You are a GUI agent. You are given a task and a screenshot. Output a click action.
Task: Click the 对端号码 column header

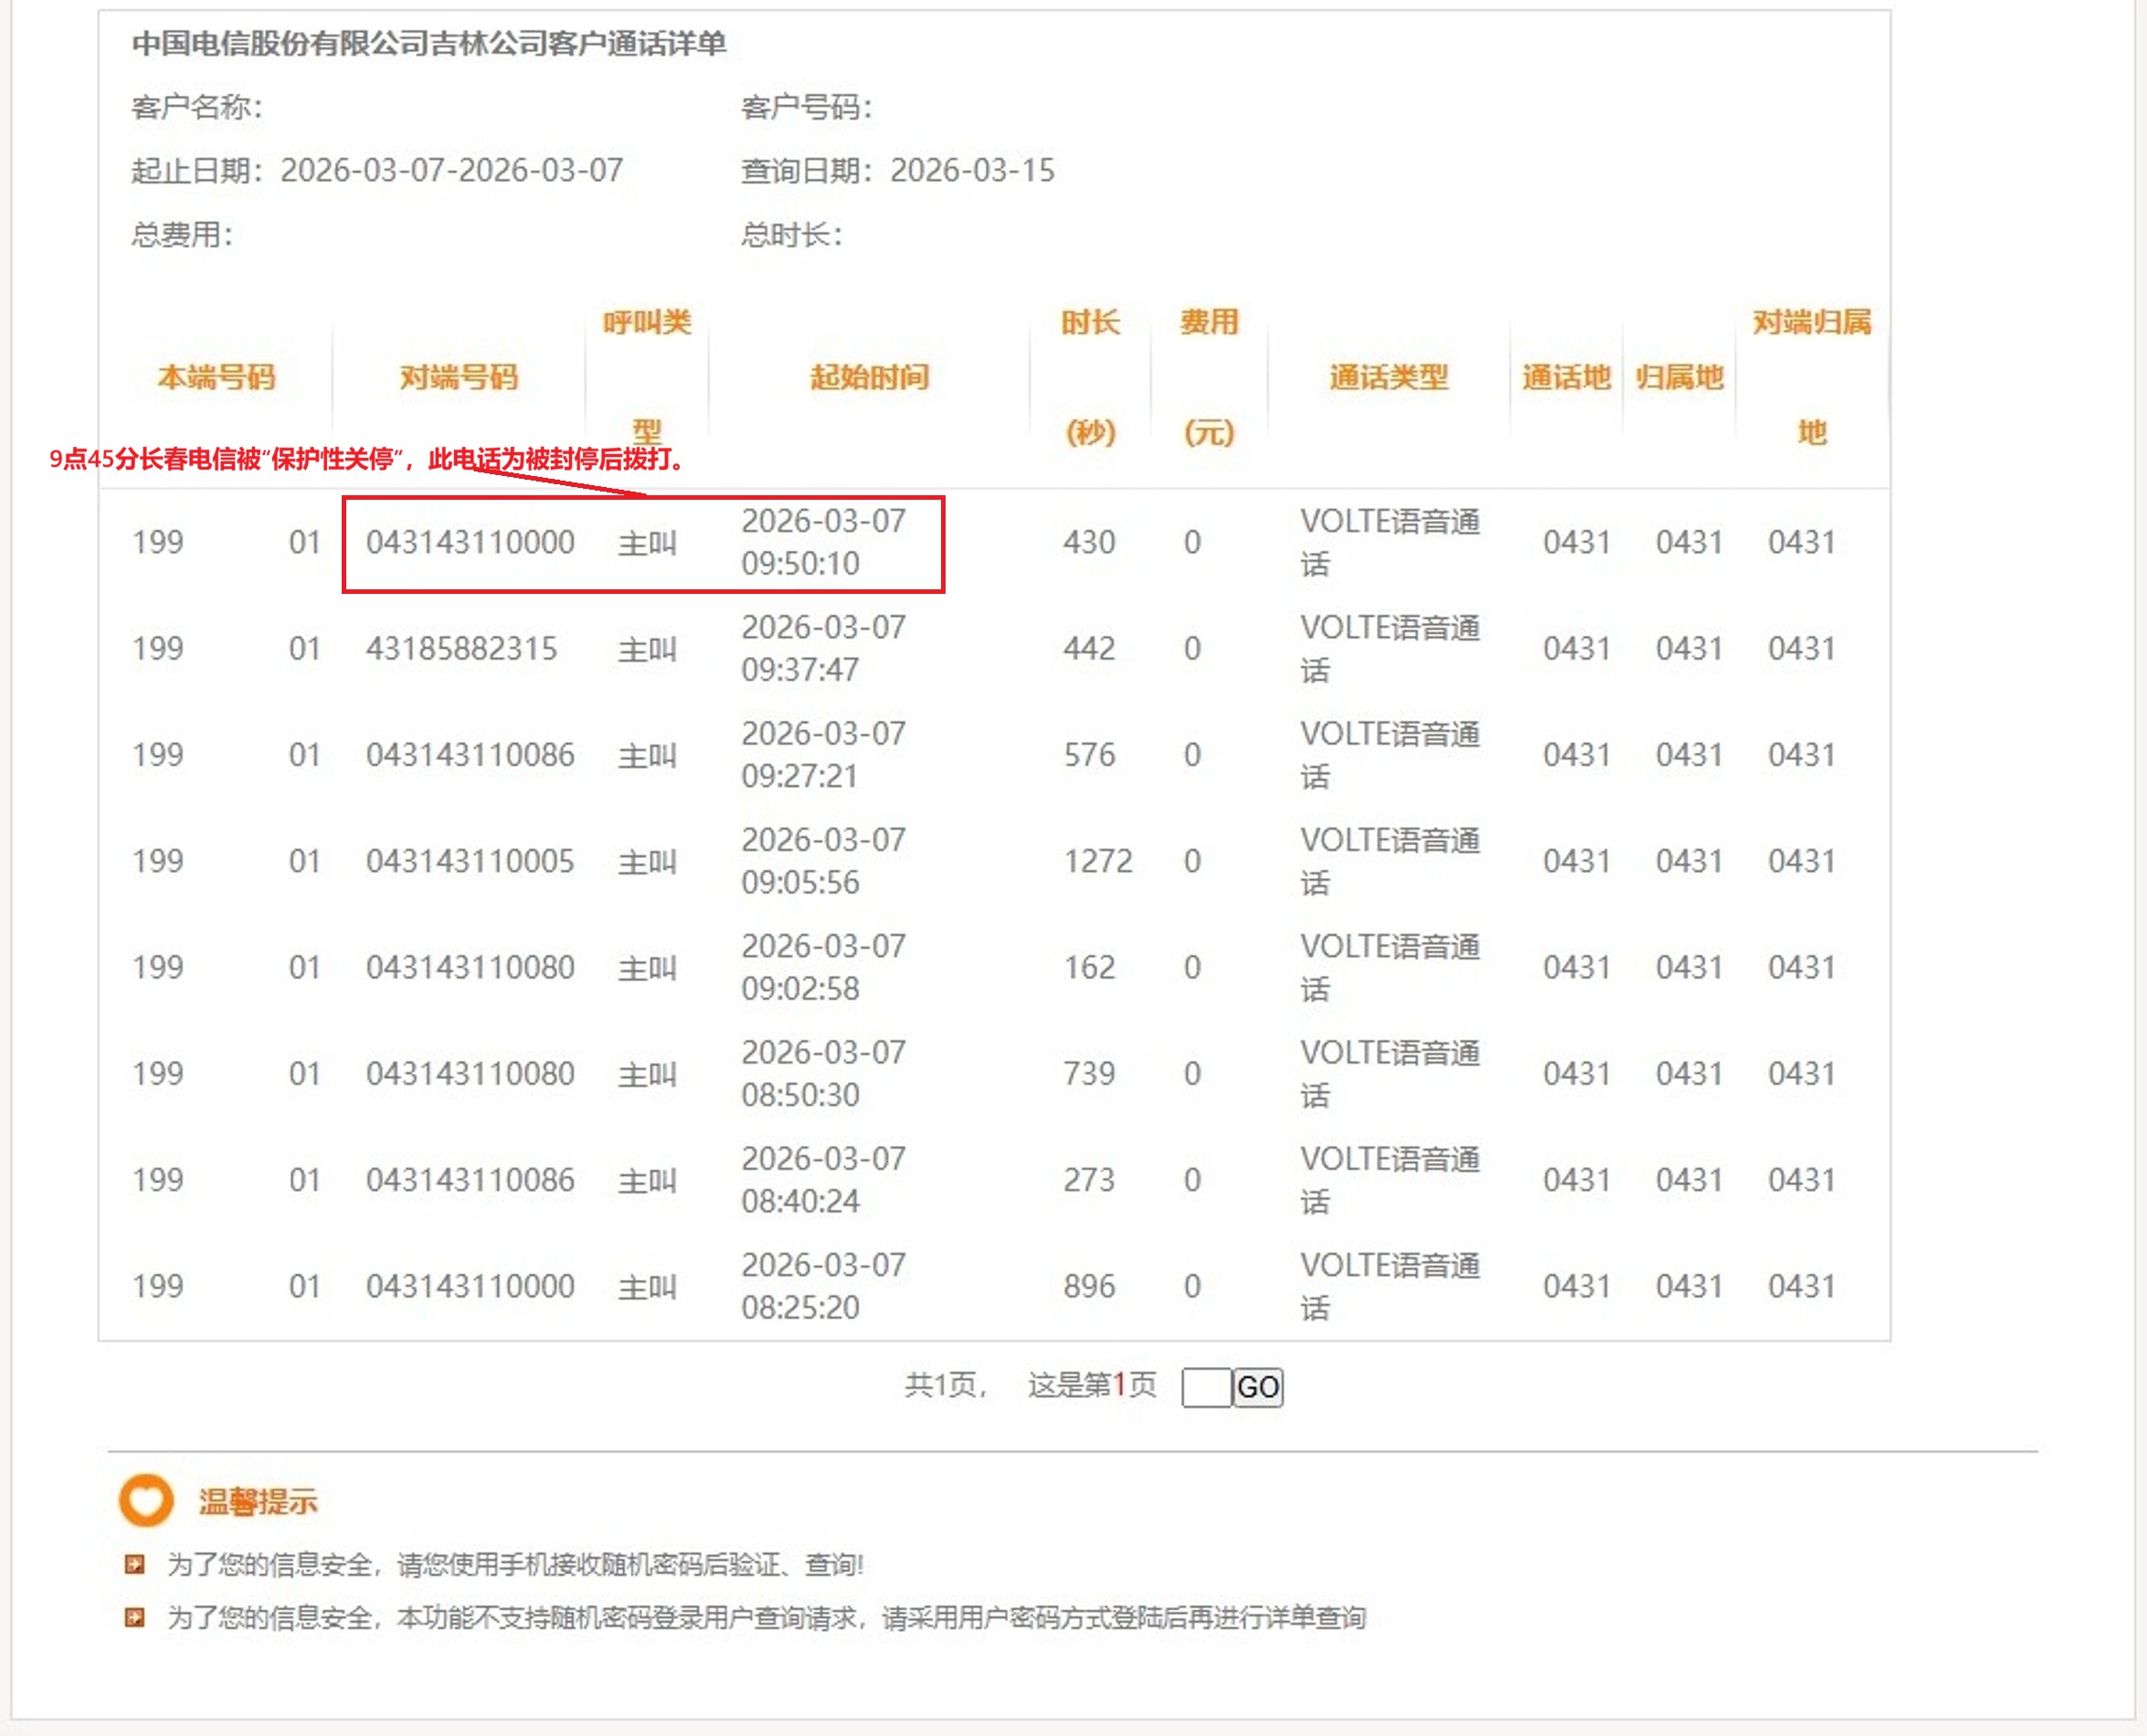point(459,377)
